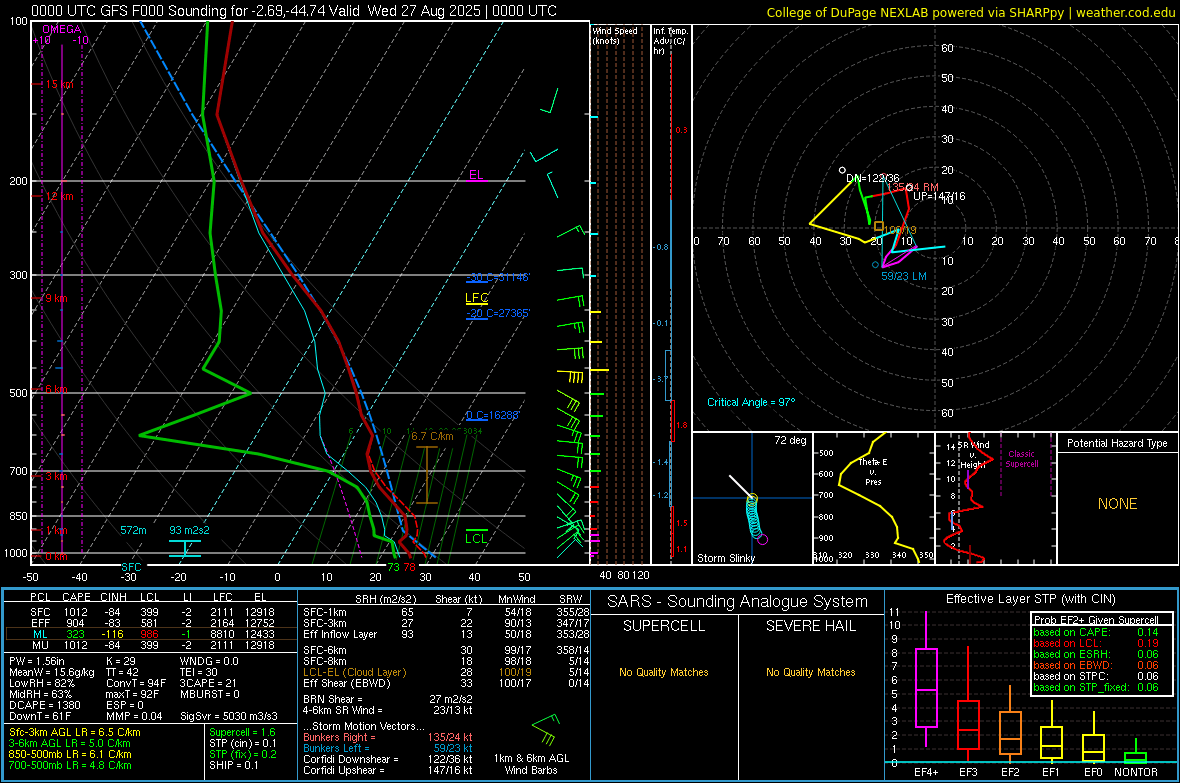
Task: Click the "Inf. Temp. Adv." panel header
Action: (x=670, y=41)
